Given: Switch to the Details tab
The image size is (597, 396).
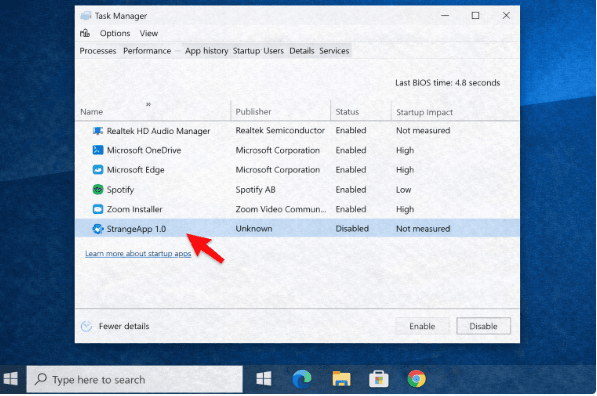Looking at the screenshot, I should point(302,51).
